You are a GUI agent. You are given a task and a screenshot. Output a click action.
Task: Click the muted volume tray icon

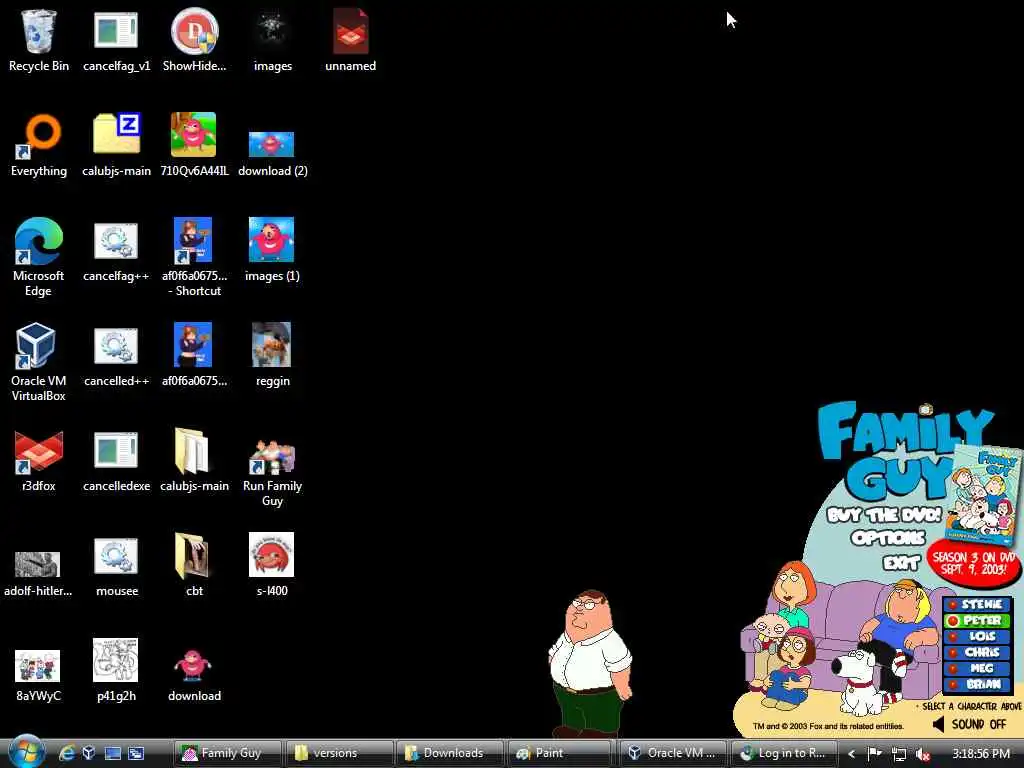(x=923, y=754)
